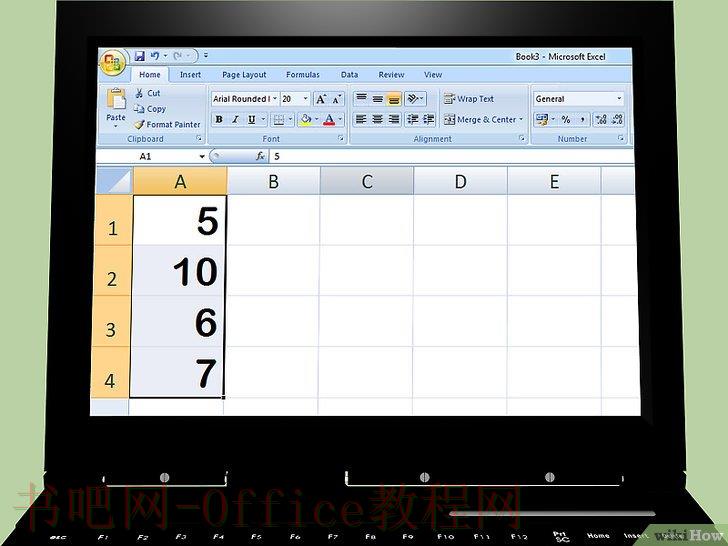
Task: Open Clipboard dialog launcher
Action: point(199,138)
